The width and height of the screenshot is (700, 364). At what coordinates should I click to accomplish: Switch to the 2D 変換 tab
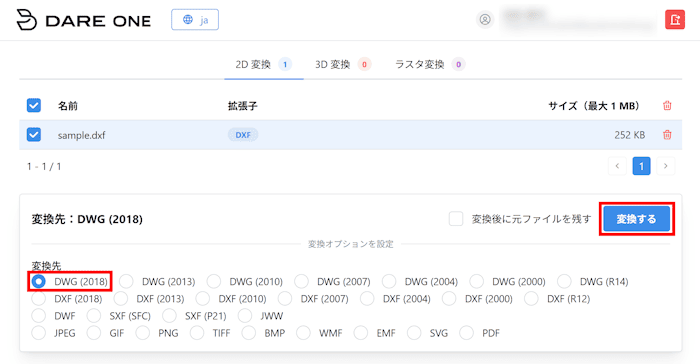[263, 64]
